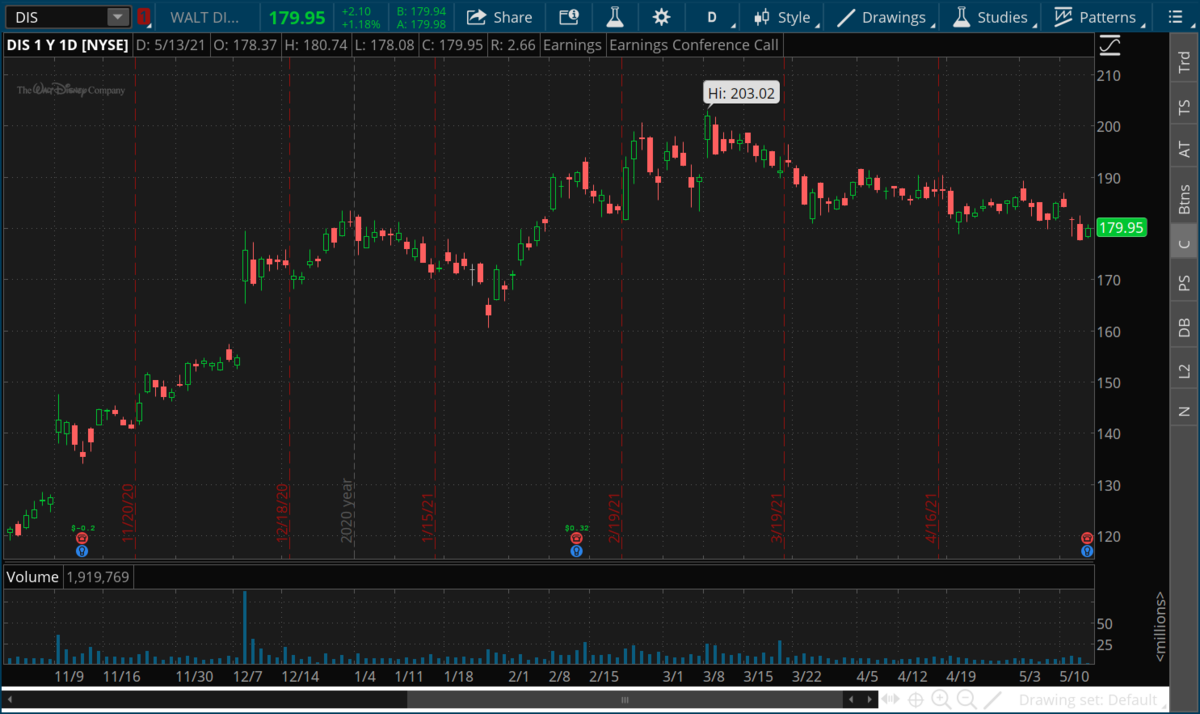The height and width of the screenshot is (714, 1200).
Task: Click the 12/18/20 expiration marker
Action: (282, 514)
